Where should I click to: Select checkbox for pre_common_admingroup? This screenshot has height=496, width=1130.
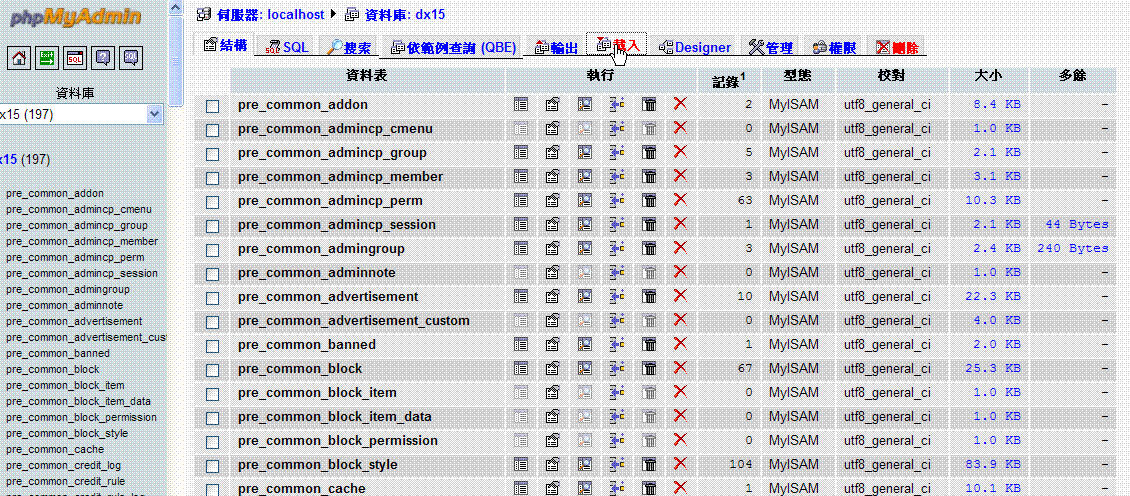pyautogui.click(x=212, y=250)
